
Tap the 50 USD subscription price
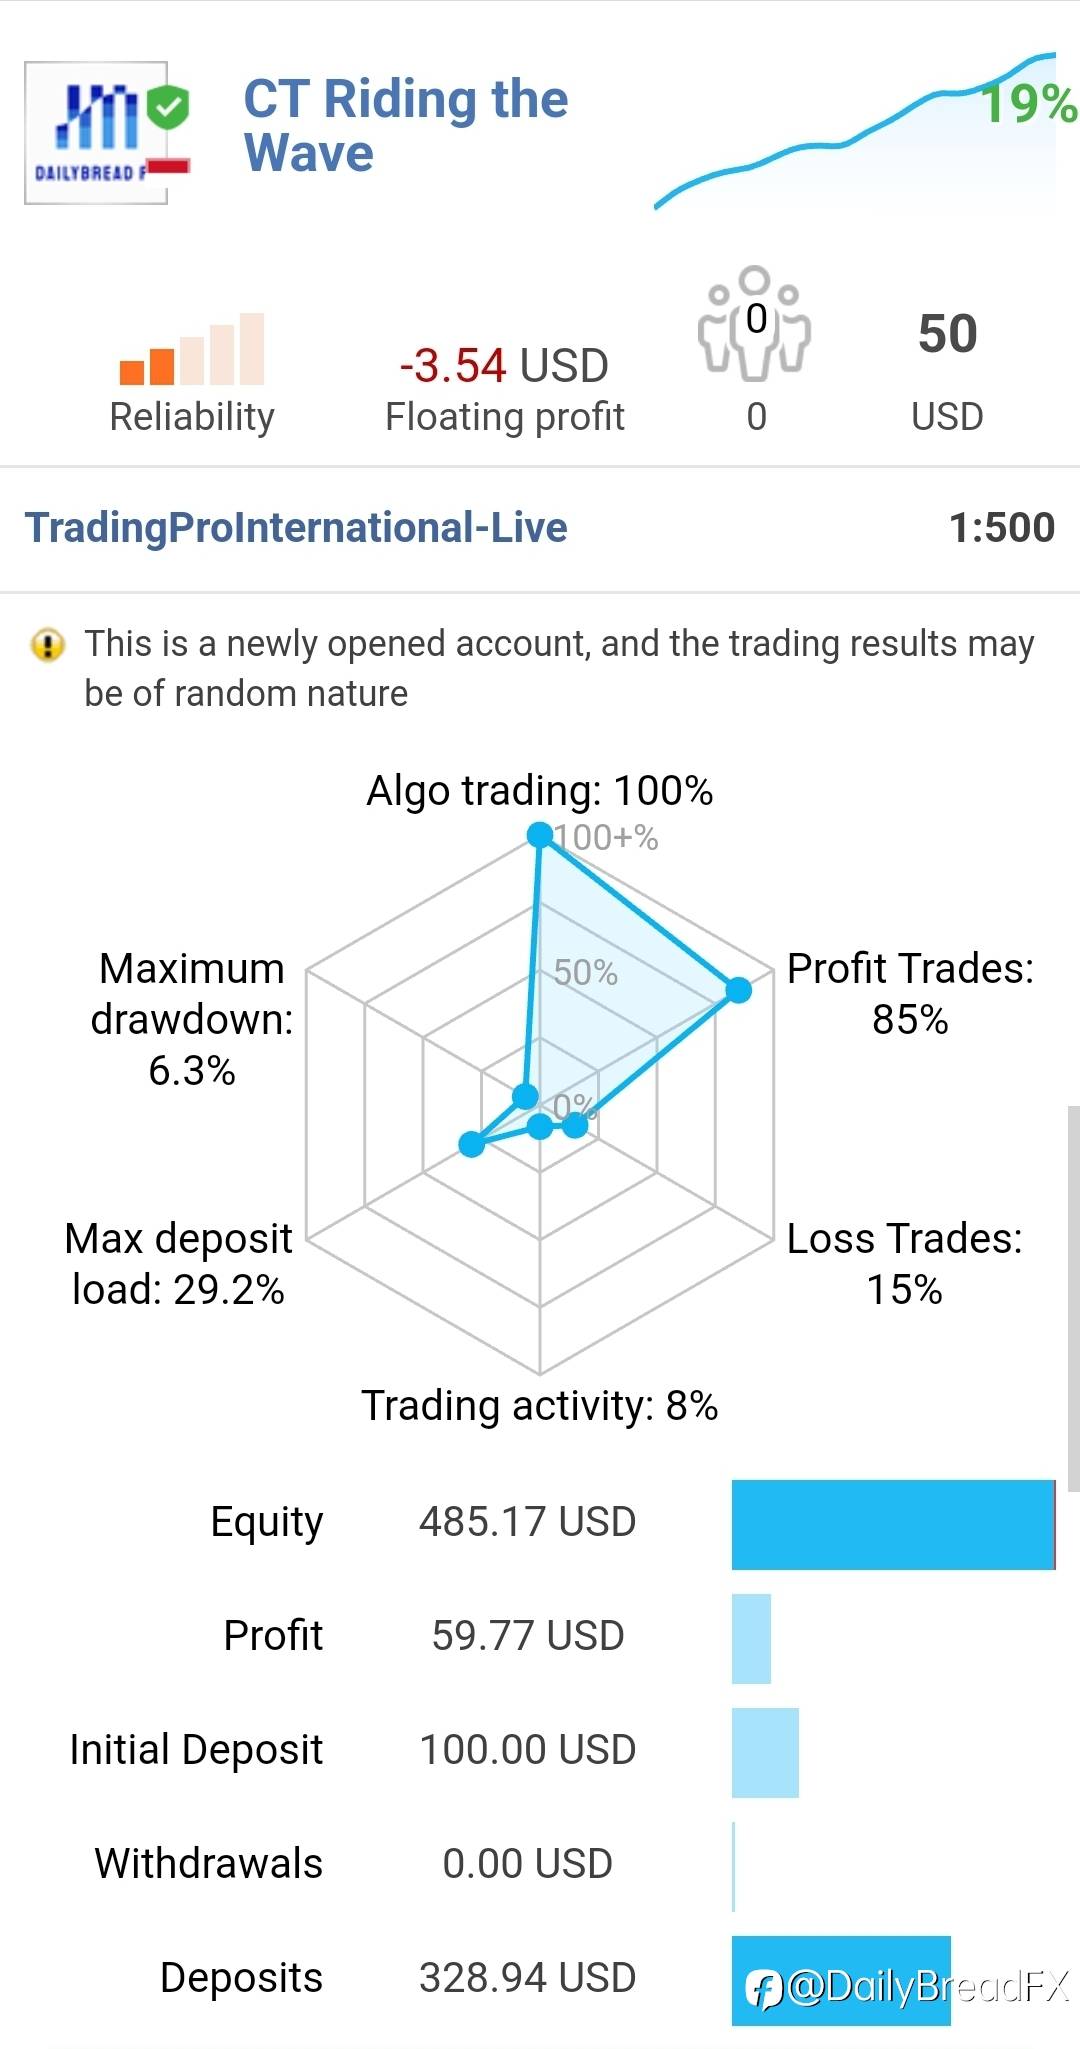click(947, 371)
